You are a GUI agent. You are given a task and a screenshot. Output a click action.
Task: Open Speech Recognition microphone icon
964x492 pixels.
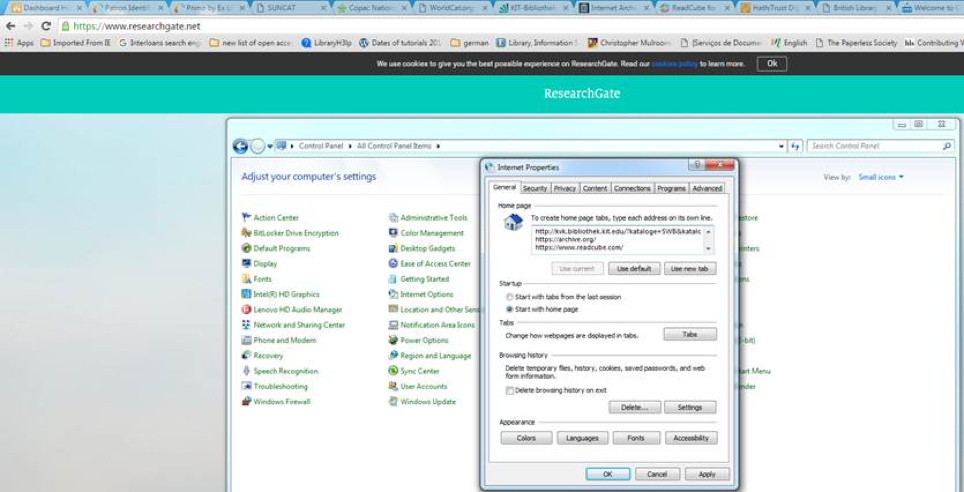[247, 371]
